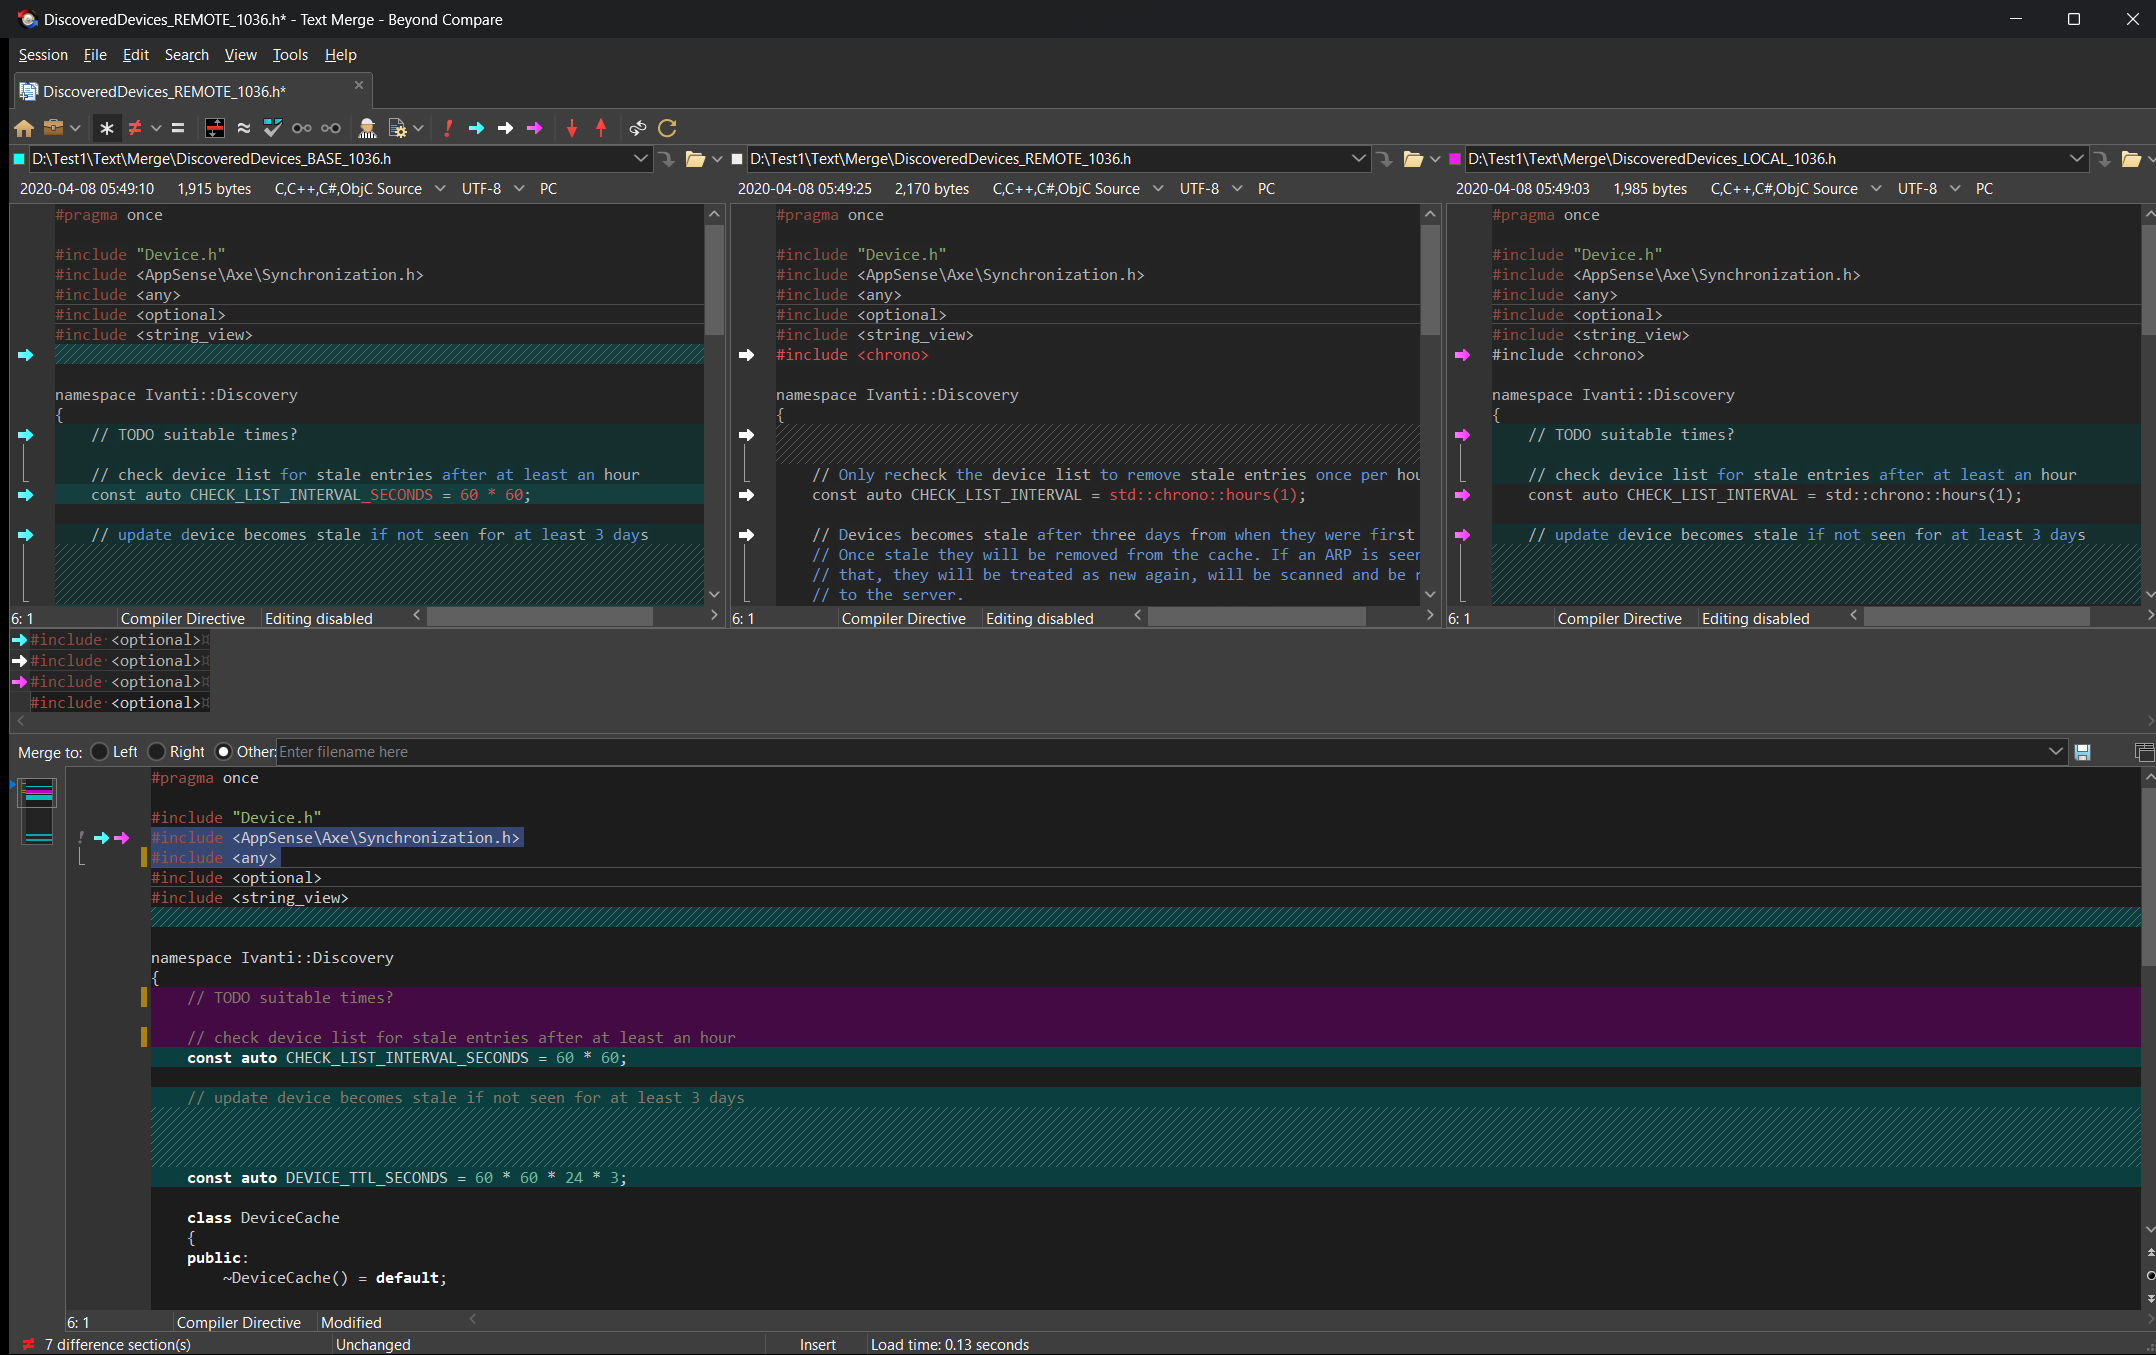This screenshot has width=2156, height=1355.
Task: Open the Tools menu
Action: (290, 55)
